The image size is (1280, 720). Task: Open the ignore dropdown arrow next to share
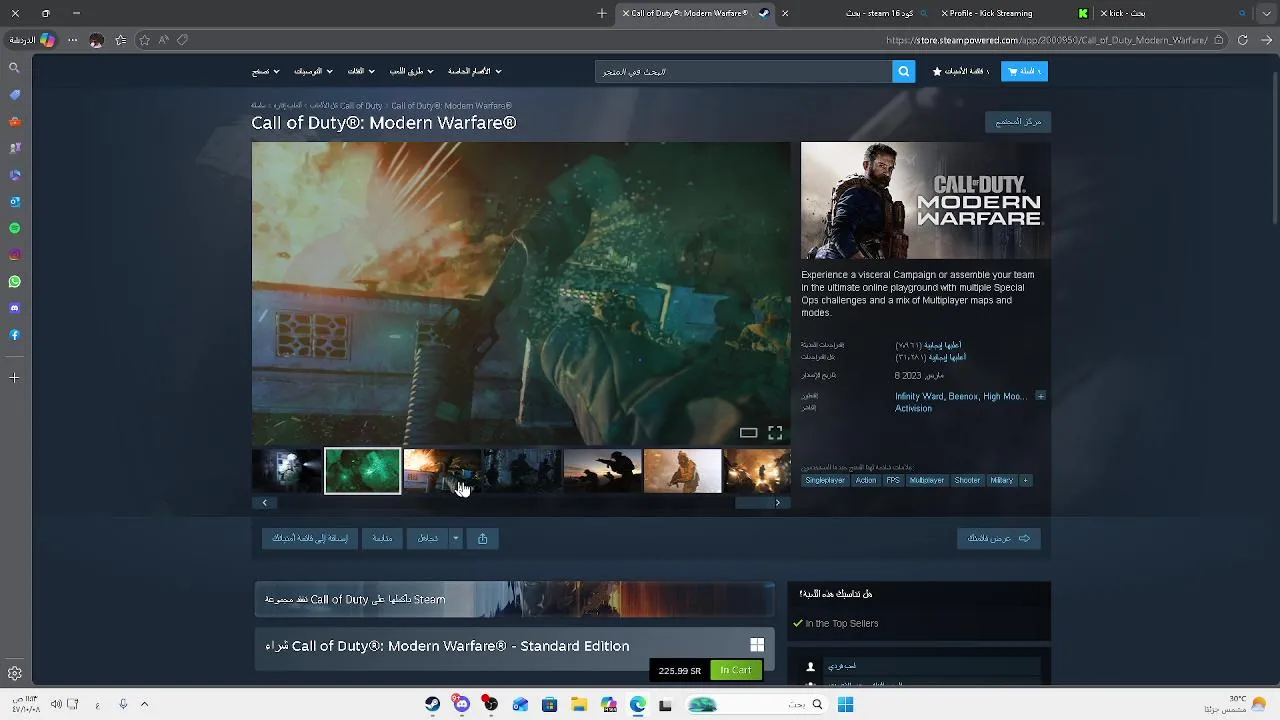(x=455, y=538)
